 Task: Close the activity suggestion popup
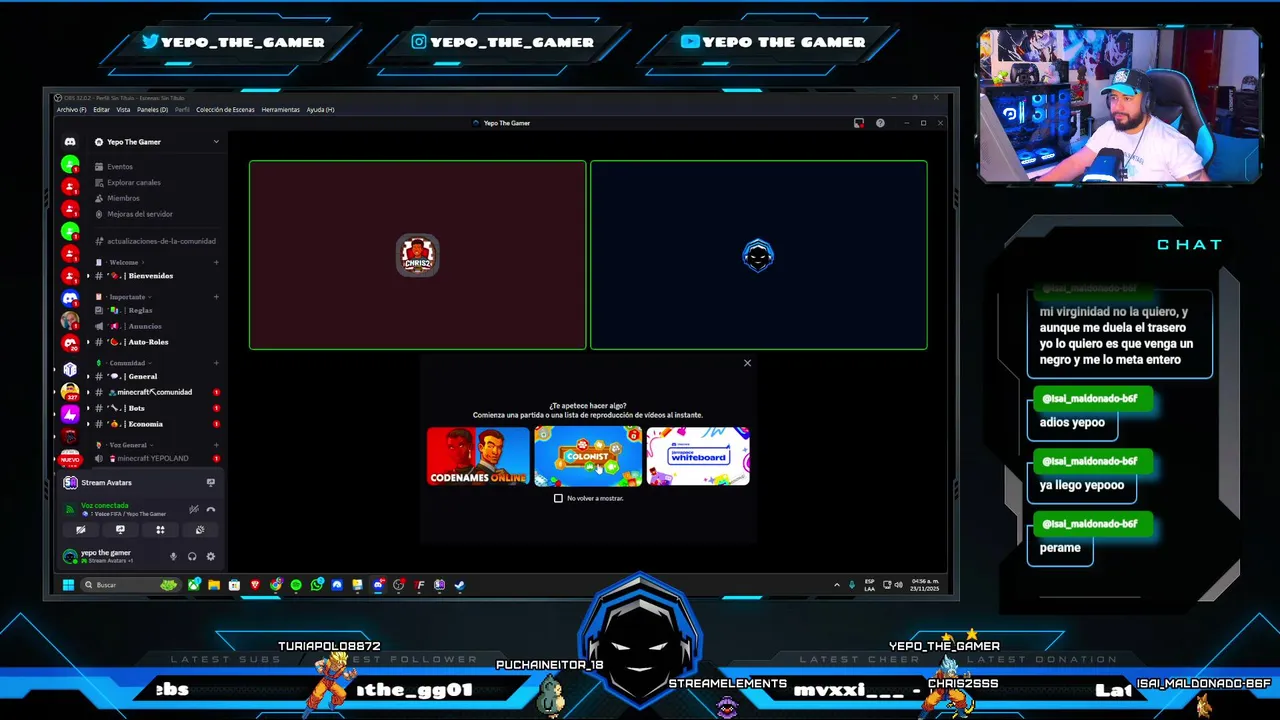(x=747, y=363)
